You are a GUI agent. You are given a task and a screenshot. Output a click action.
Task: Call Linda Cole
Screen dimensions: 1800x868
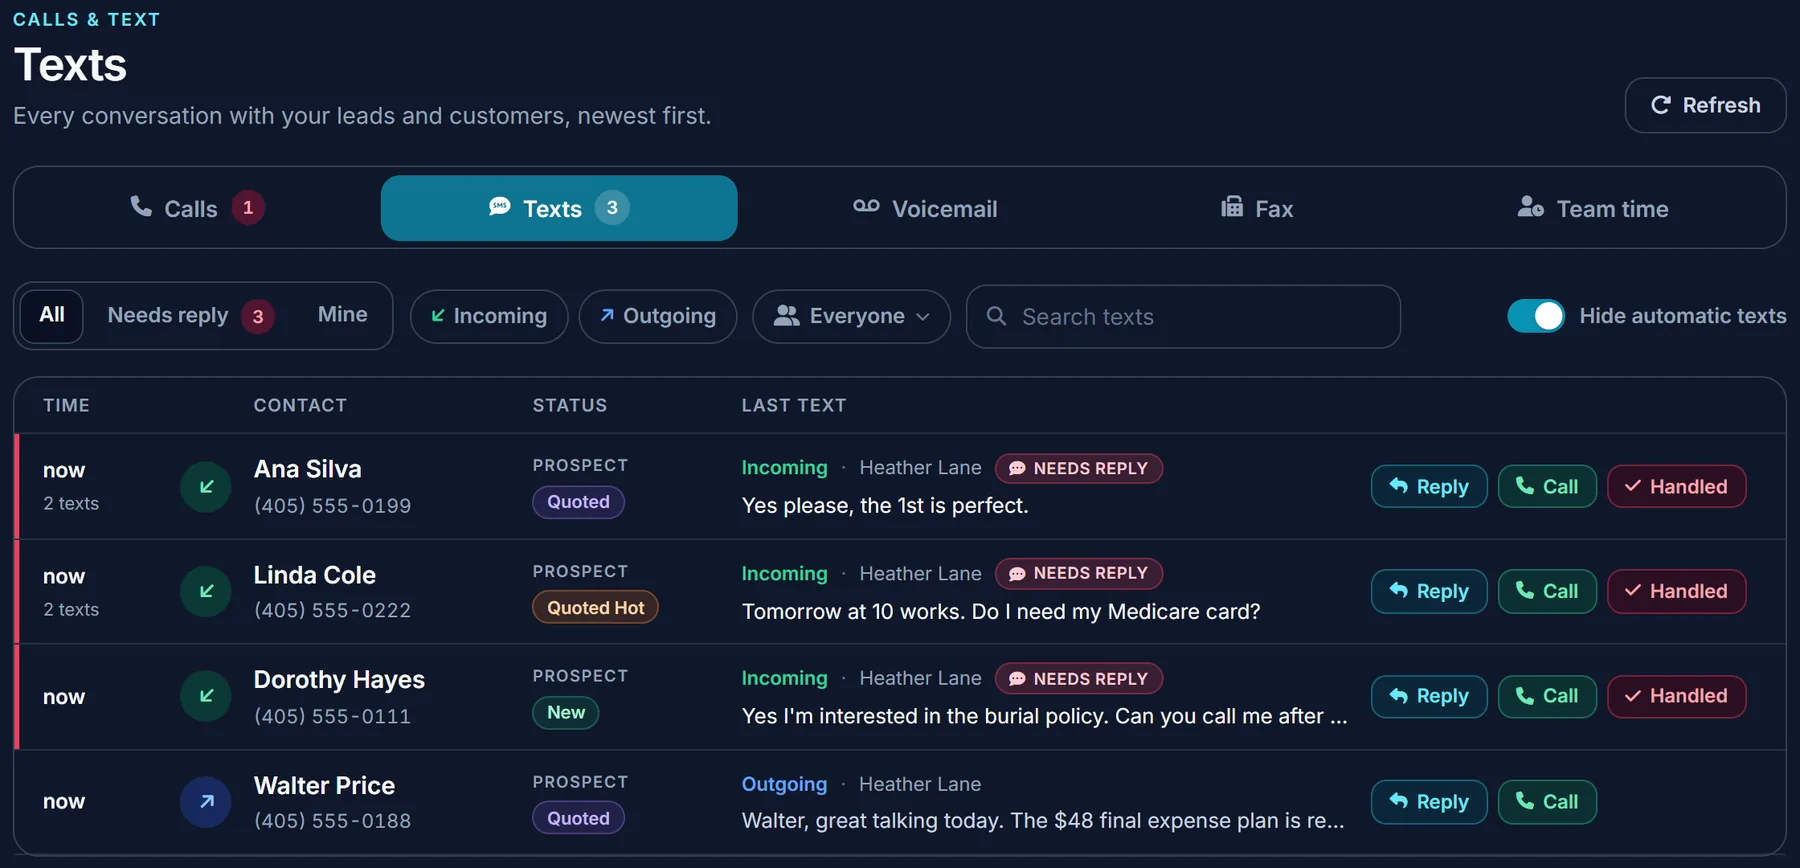1547,591
